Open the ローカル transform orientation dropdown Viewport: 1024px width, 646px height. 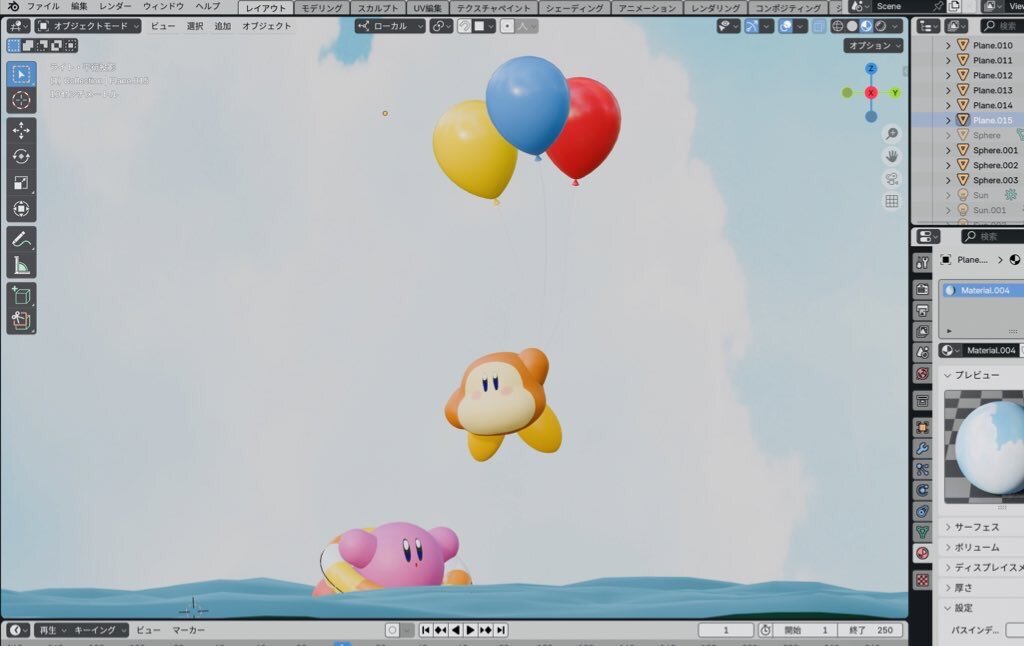391,26
